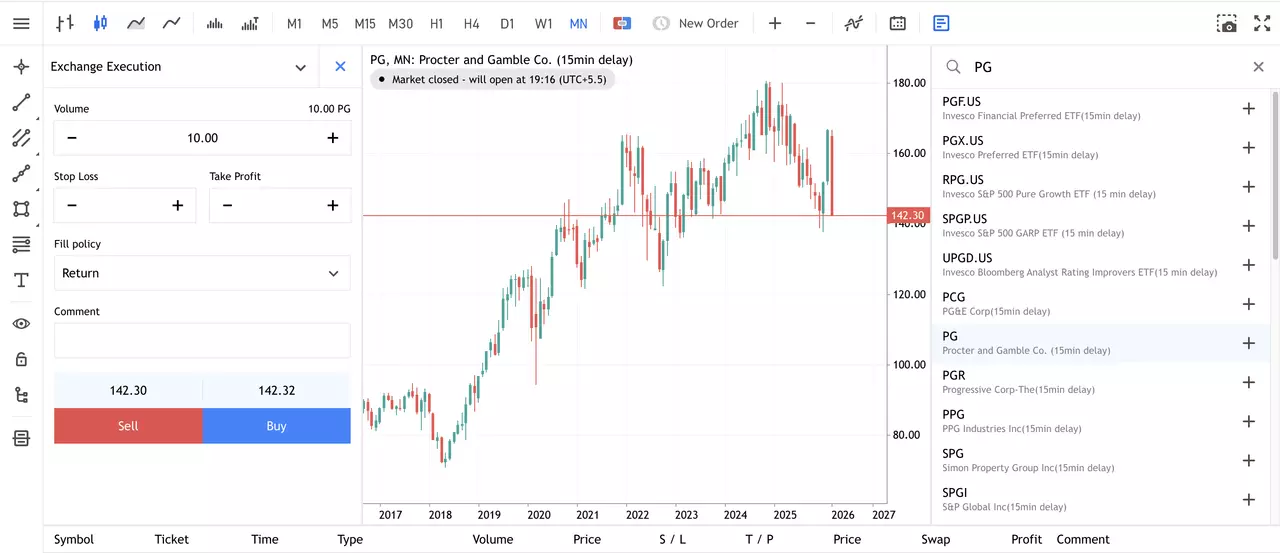Click the New Order button

tap(695, 23)
